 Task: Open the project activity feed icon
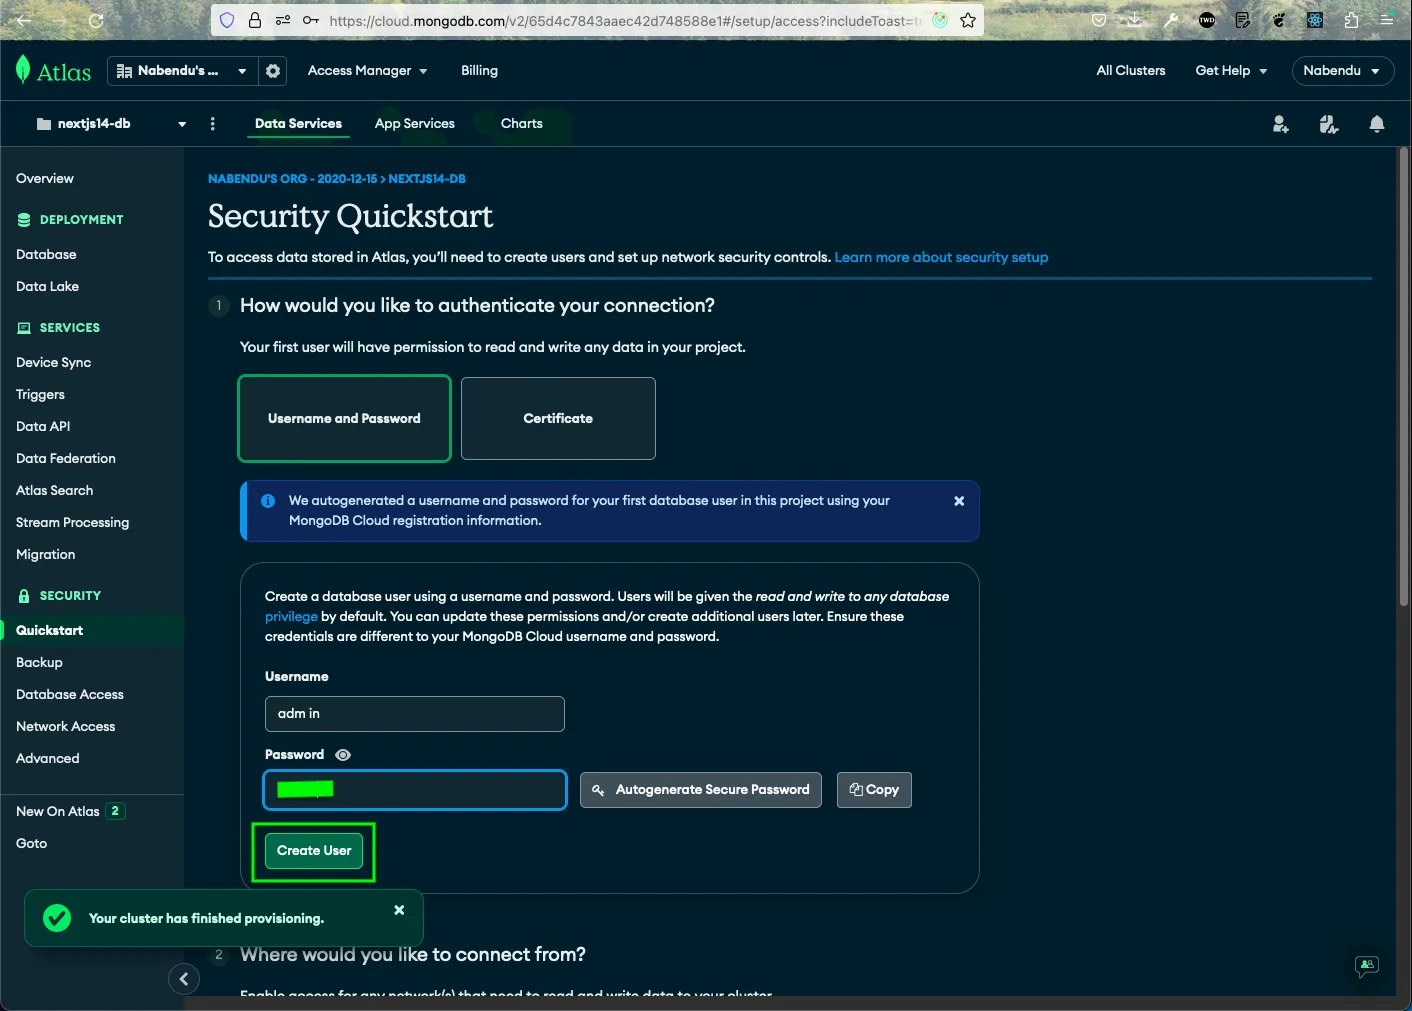[1328, 124]
